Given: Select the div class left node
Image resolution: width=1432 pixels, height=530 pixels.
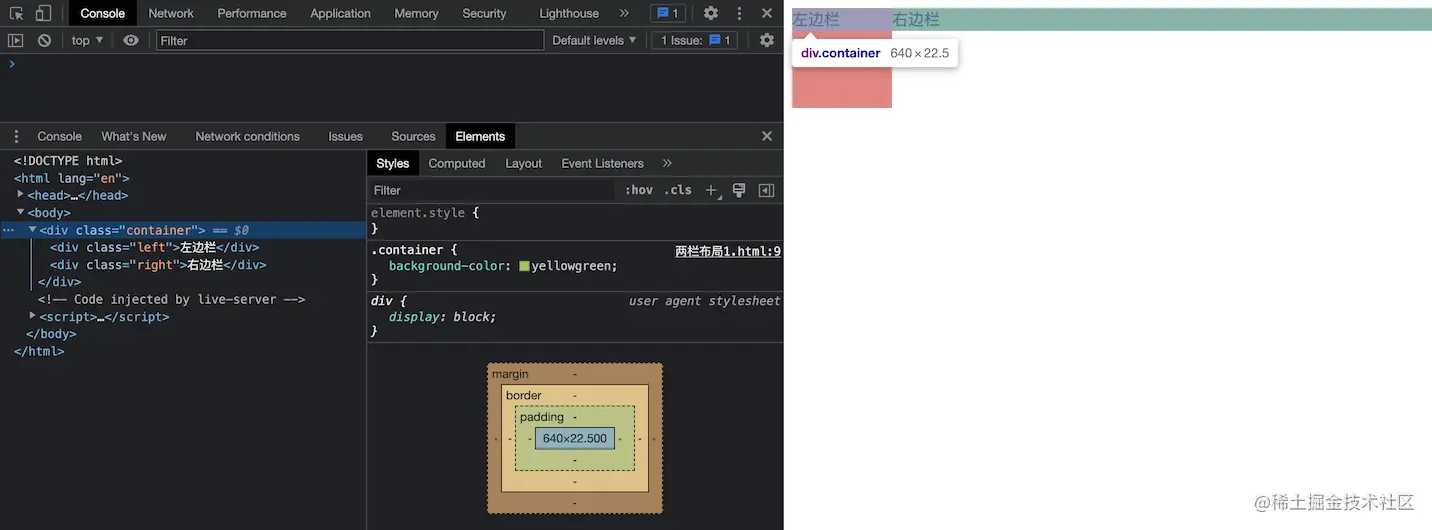Looking at the screenshot, I should [x=155, y=247].
